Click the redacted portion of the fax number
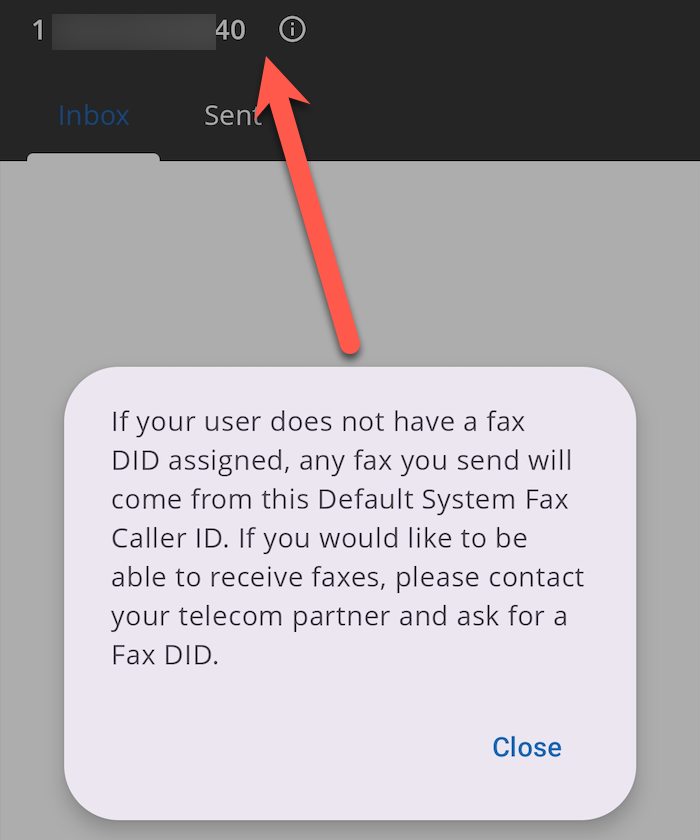This screenshot has width=700, height=840. tap(134, 32)
